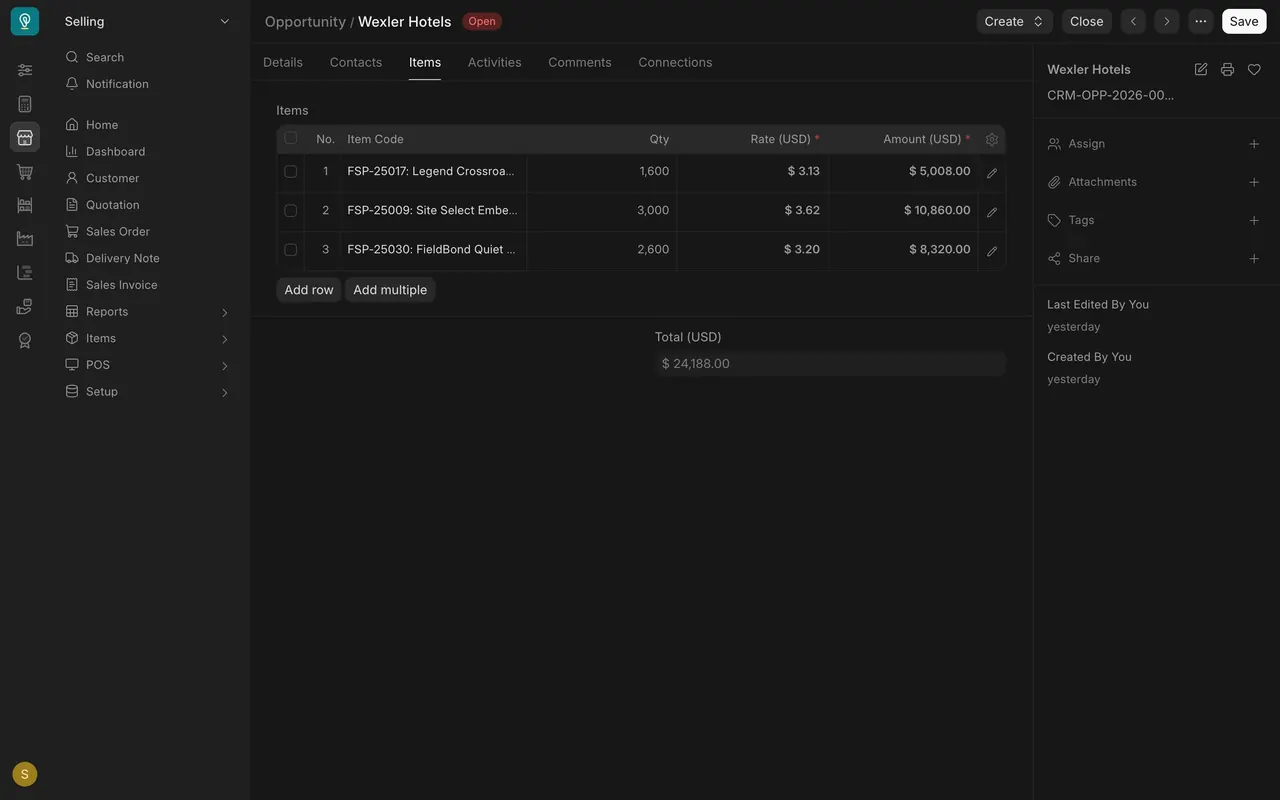Switch to the Connections tab

pyautogui.click(x=675, y=62)
